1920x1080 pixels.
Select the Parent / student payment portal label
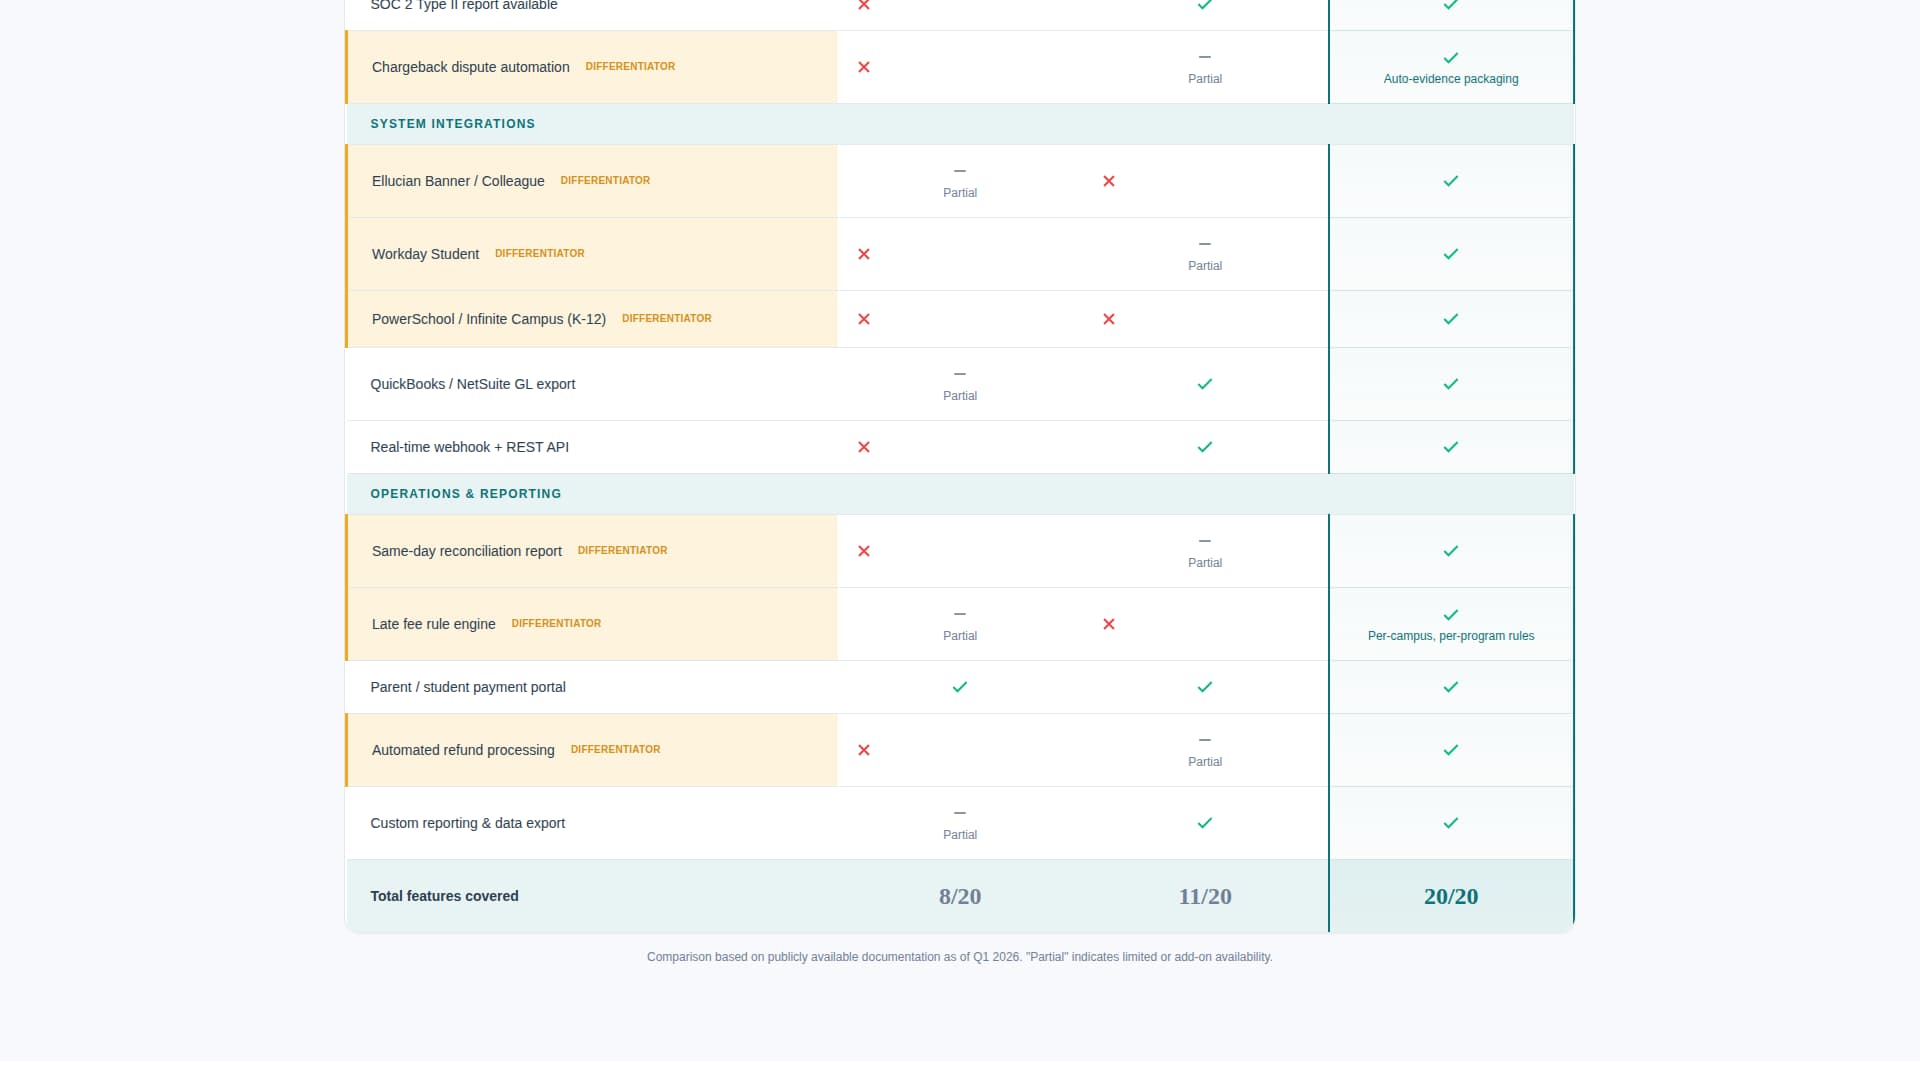click(x=468, y=687)
